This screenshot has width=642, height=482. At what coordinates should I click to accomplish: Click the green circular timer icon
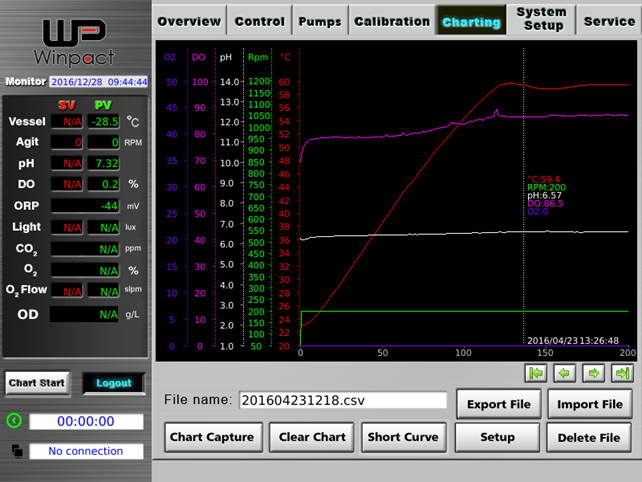(14, 421)
